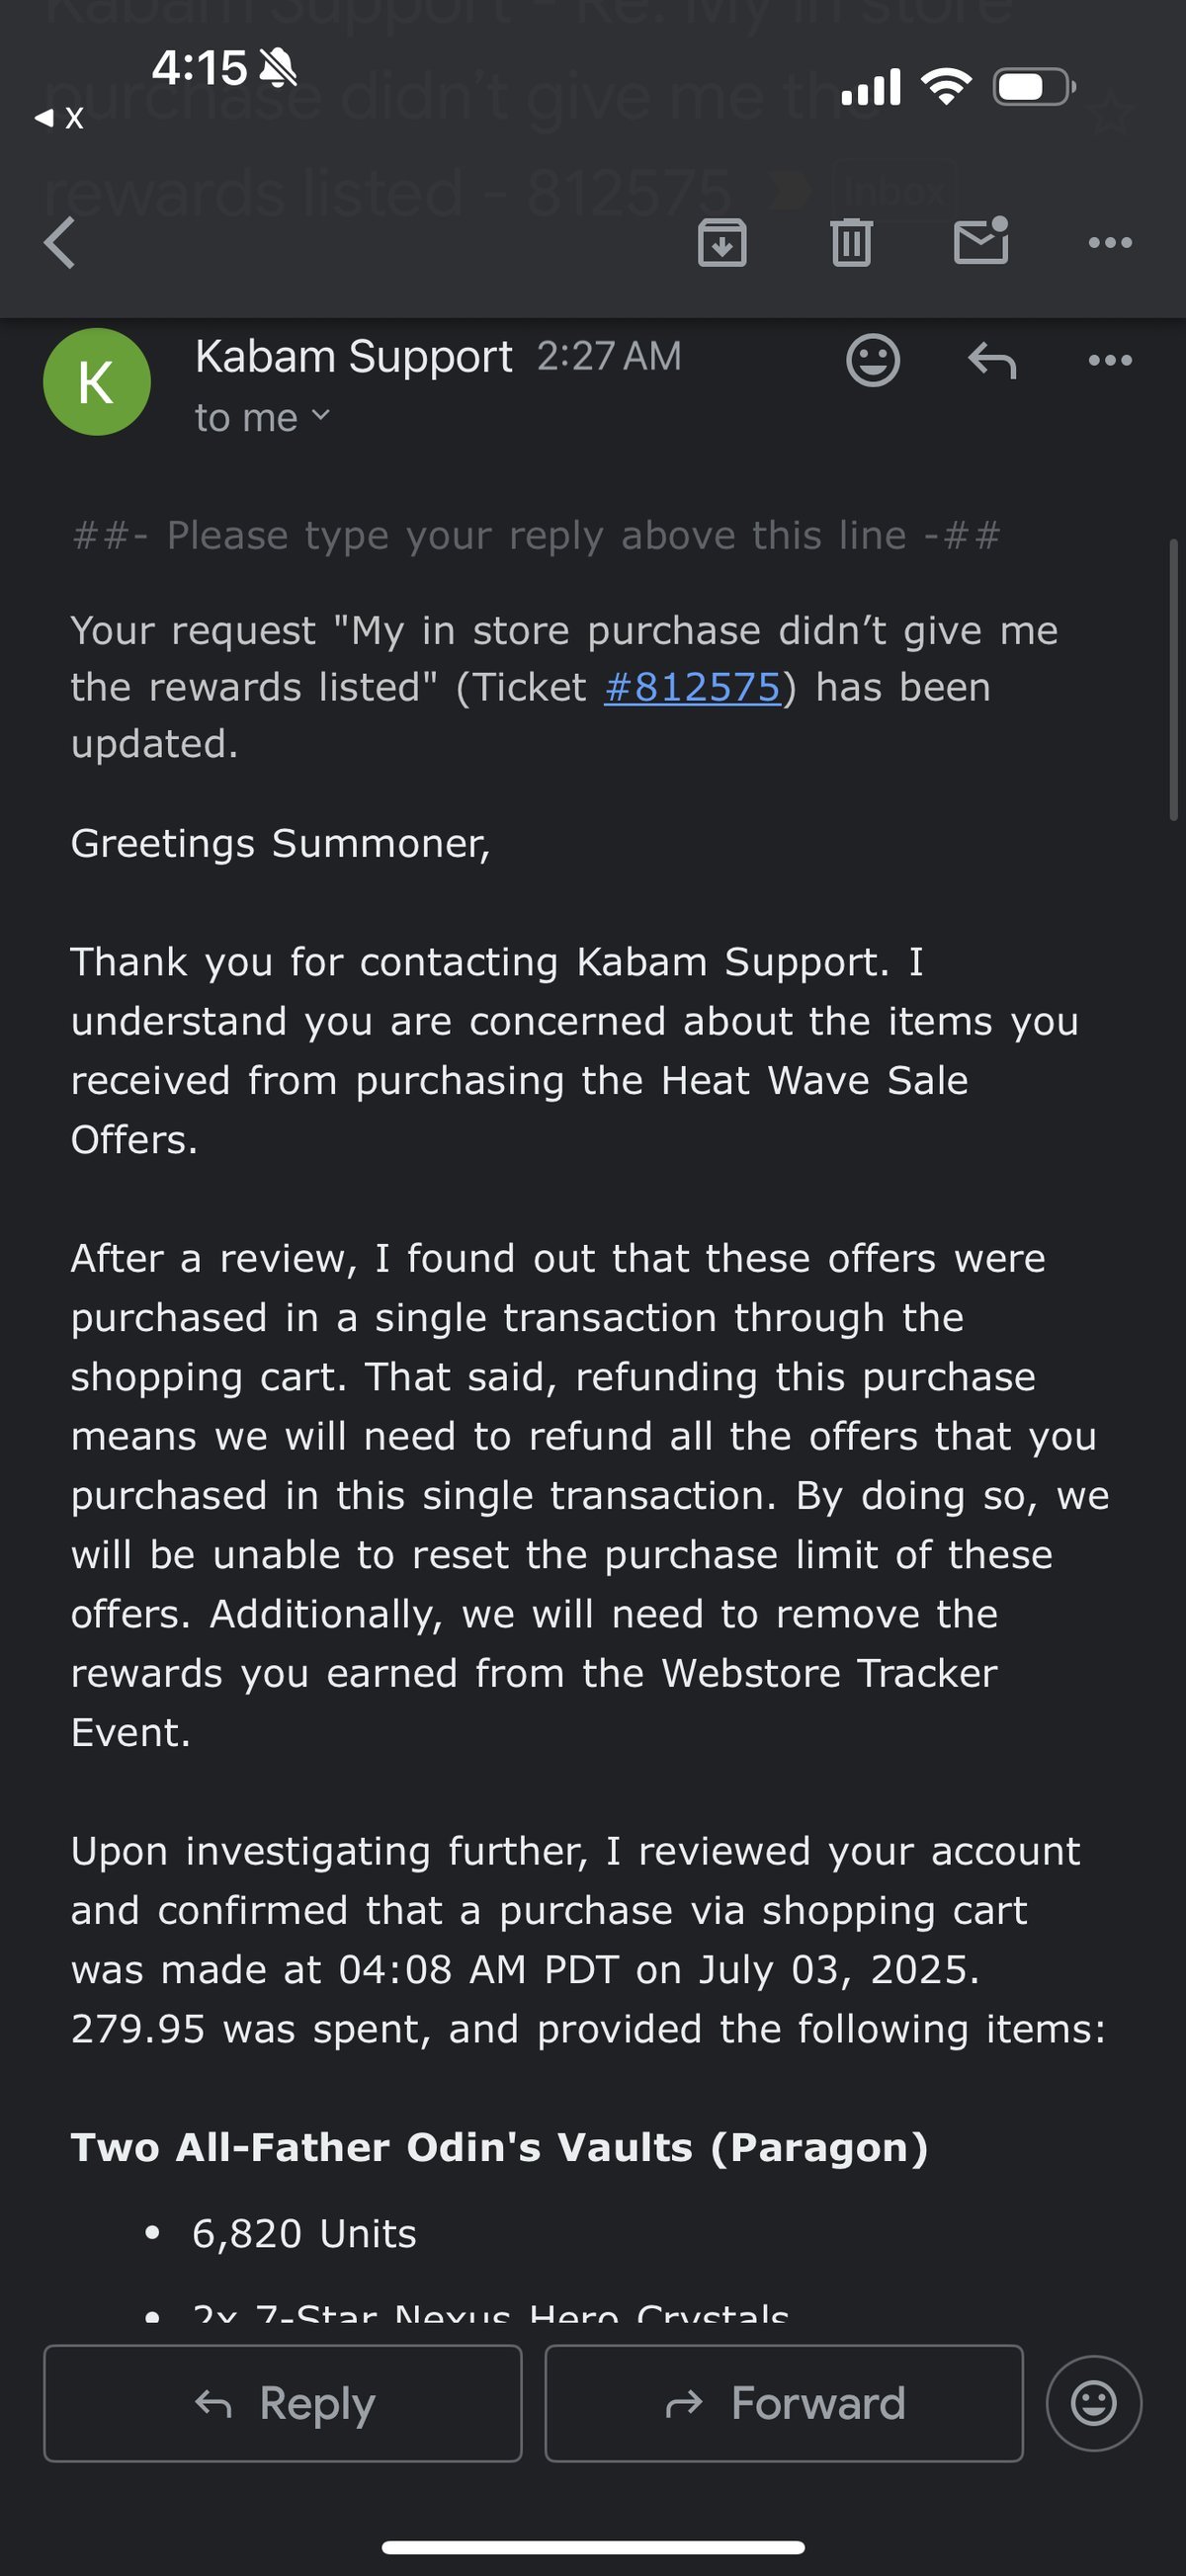Click the email scrollbar on right edge
This screenshot has height=2576, width=1186.
tap(1173, 680)
